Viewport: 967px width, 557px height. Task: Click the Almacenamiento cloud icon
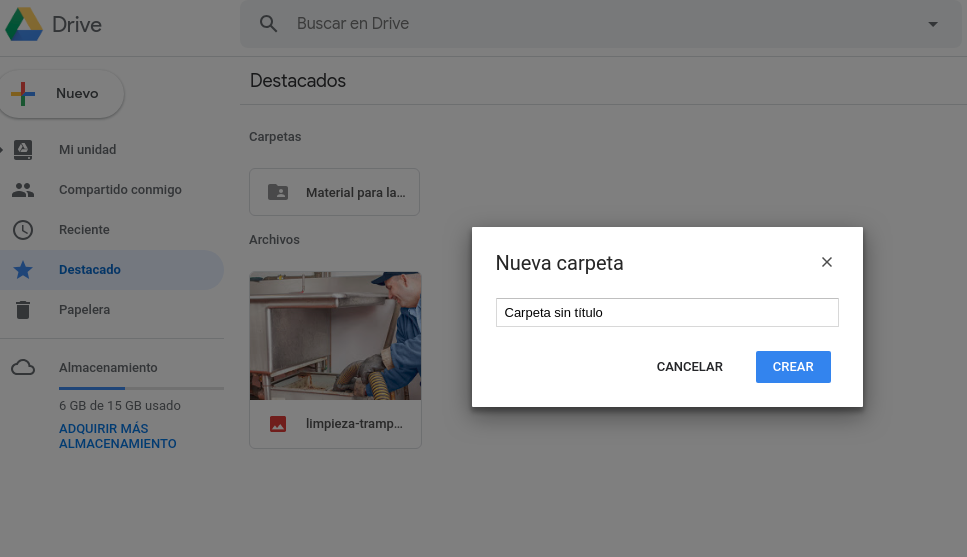[23, 368]
